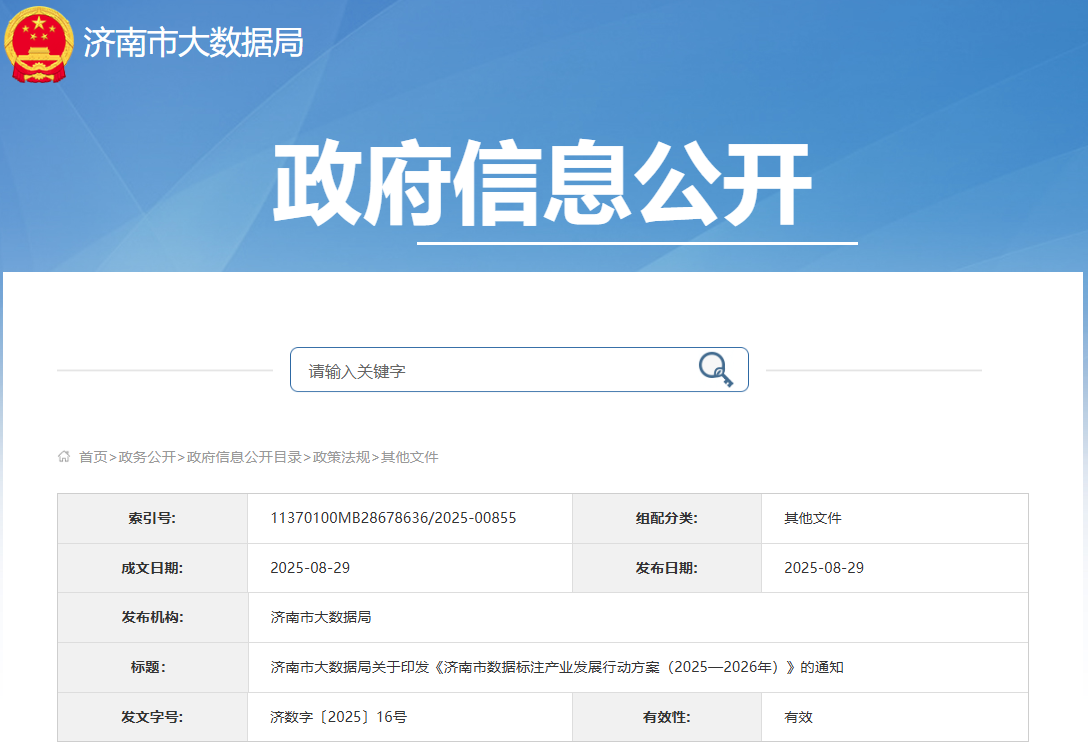
Task: Click the 济数字〔2025〕16号 document number
Action: (x=338, y=717)
